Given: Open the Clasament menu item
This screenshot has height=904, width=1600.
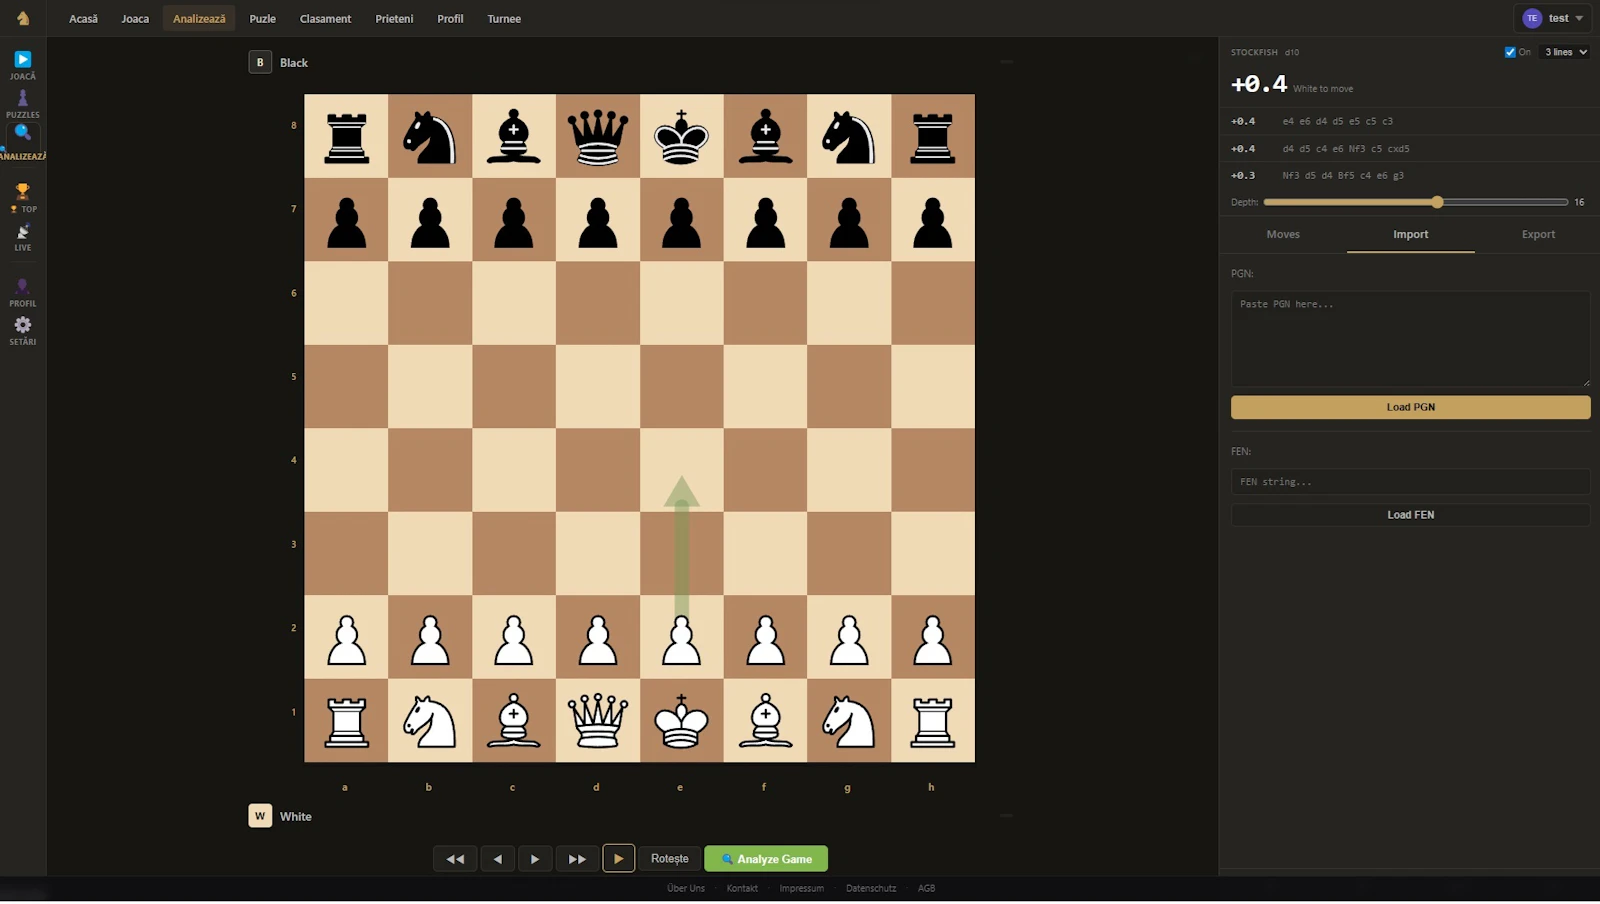Looking at the screenshot, I should point(326,19).
